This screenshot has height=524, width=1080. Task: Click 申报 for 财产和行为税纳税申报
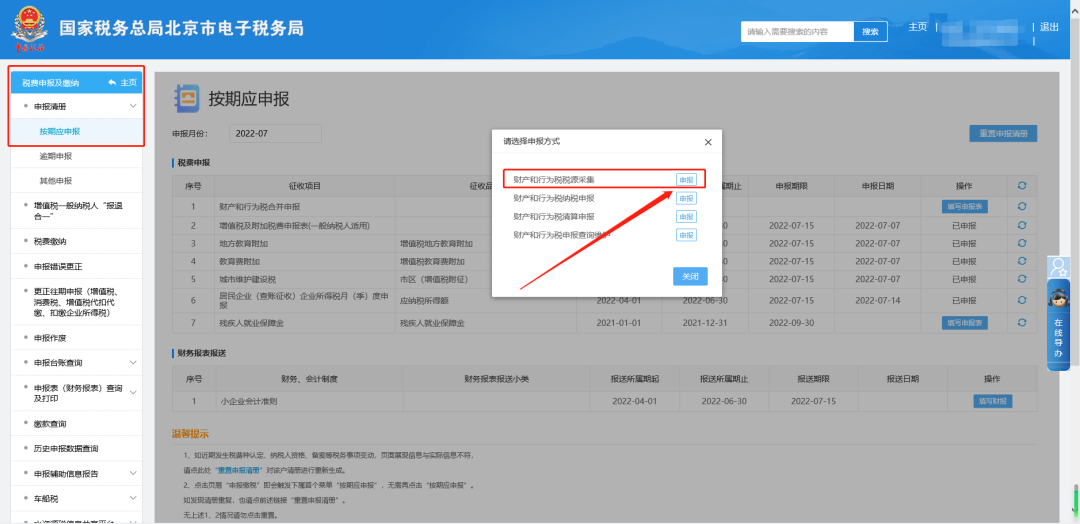tap(686, 198)
